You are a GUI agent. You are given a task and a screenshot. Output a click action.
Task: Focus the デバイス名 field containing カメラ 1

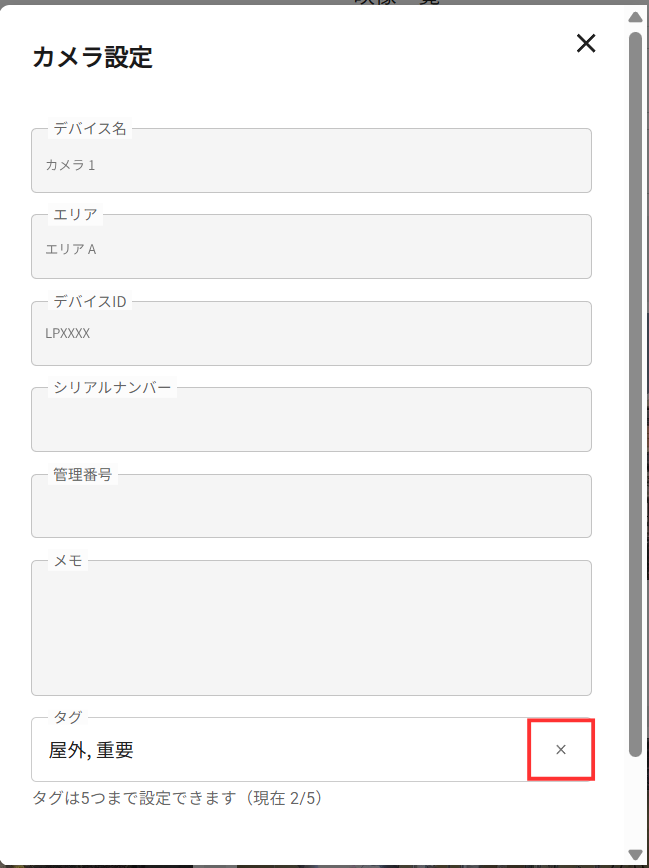311,161
